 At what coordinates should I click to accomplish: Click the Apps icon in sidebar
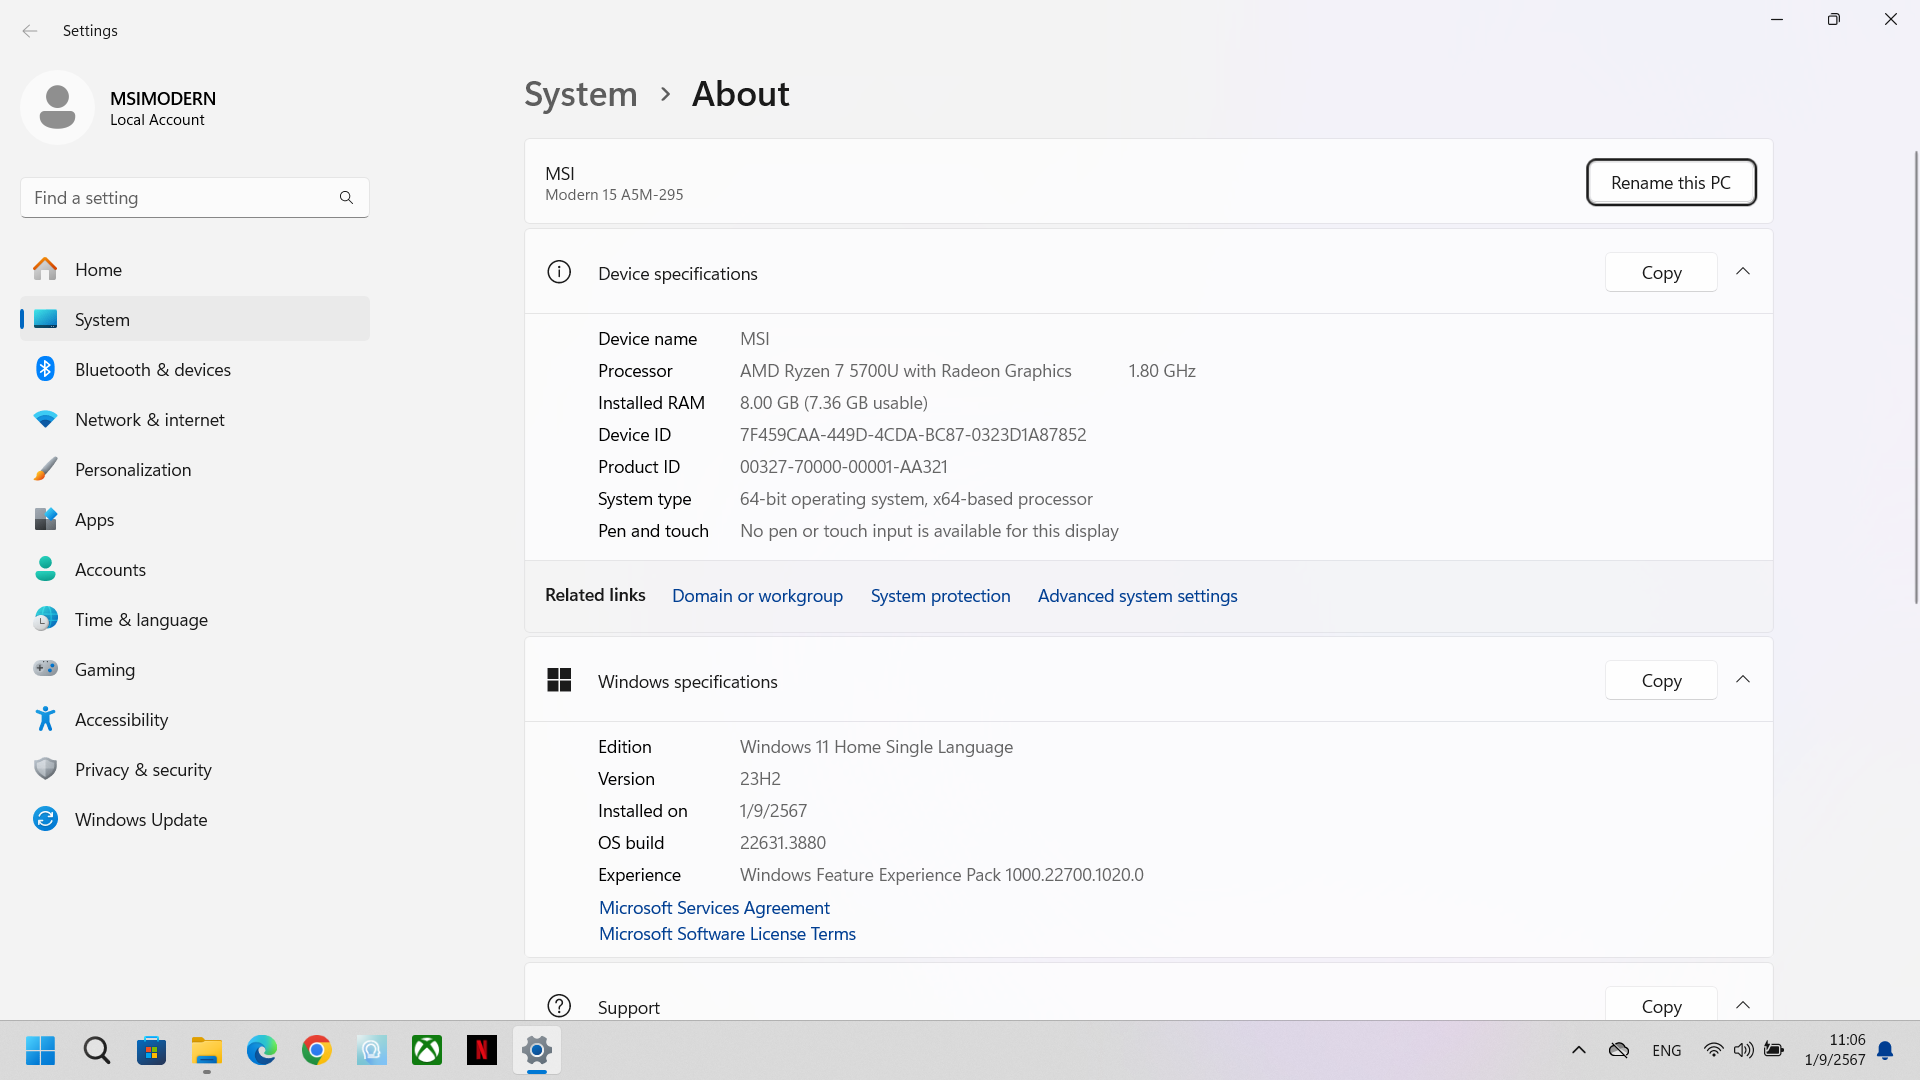(x=45, y=519)
